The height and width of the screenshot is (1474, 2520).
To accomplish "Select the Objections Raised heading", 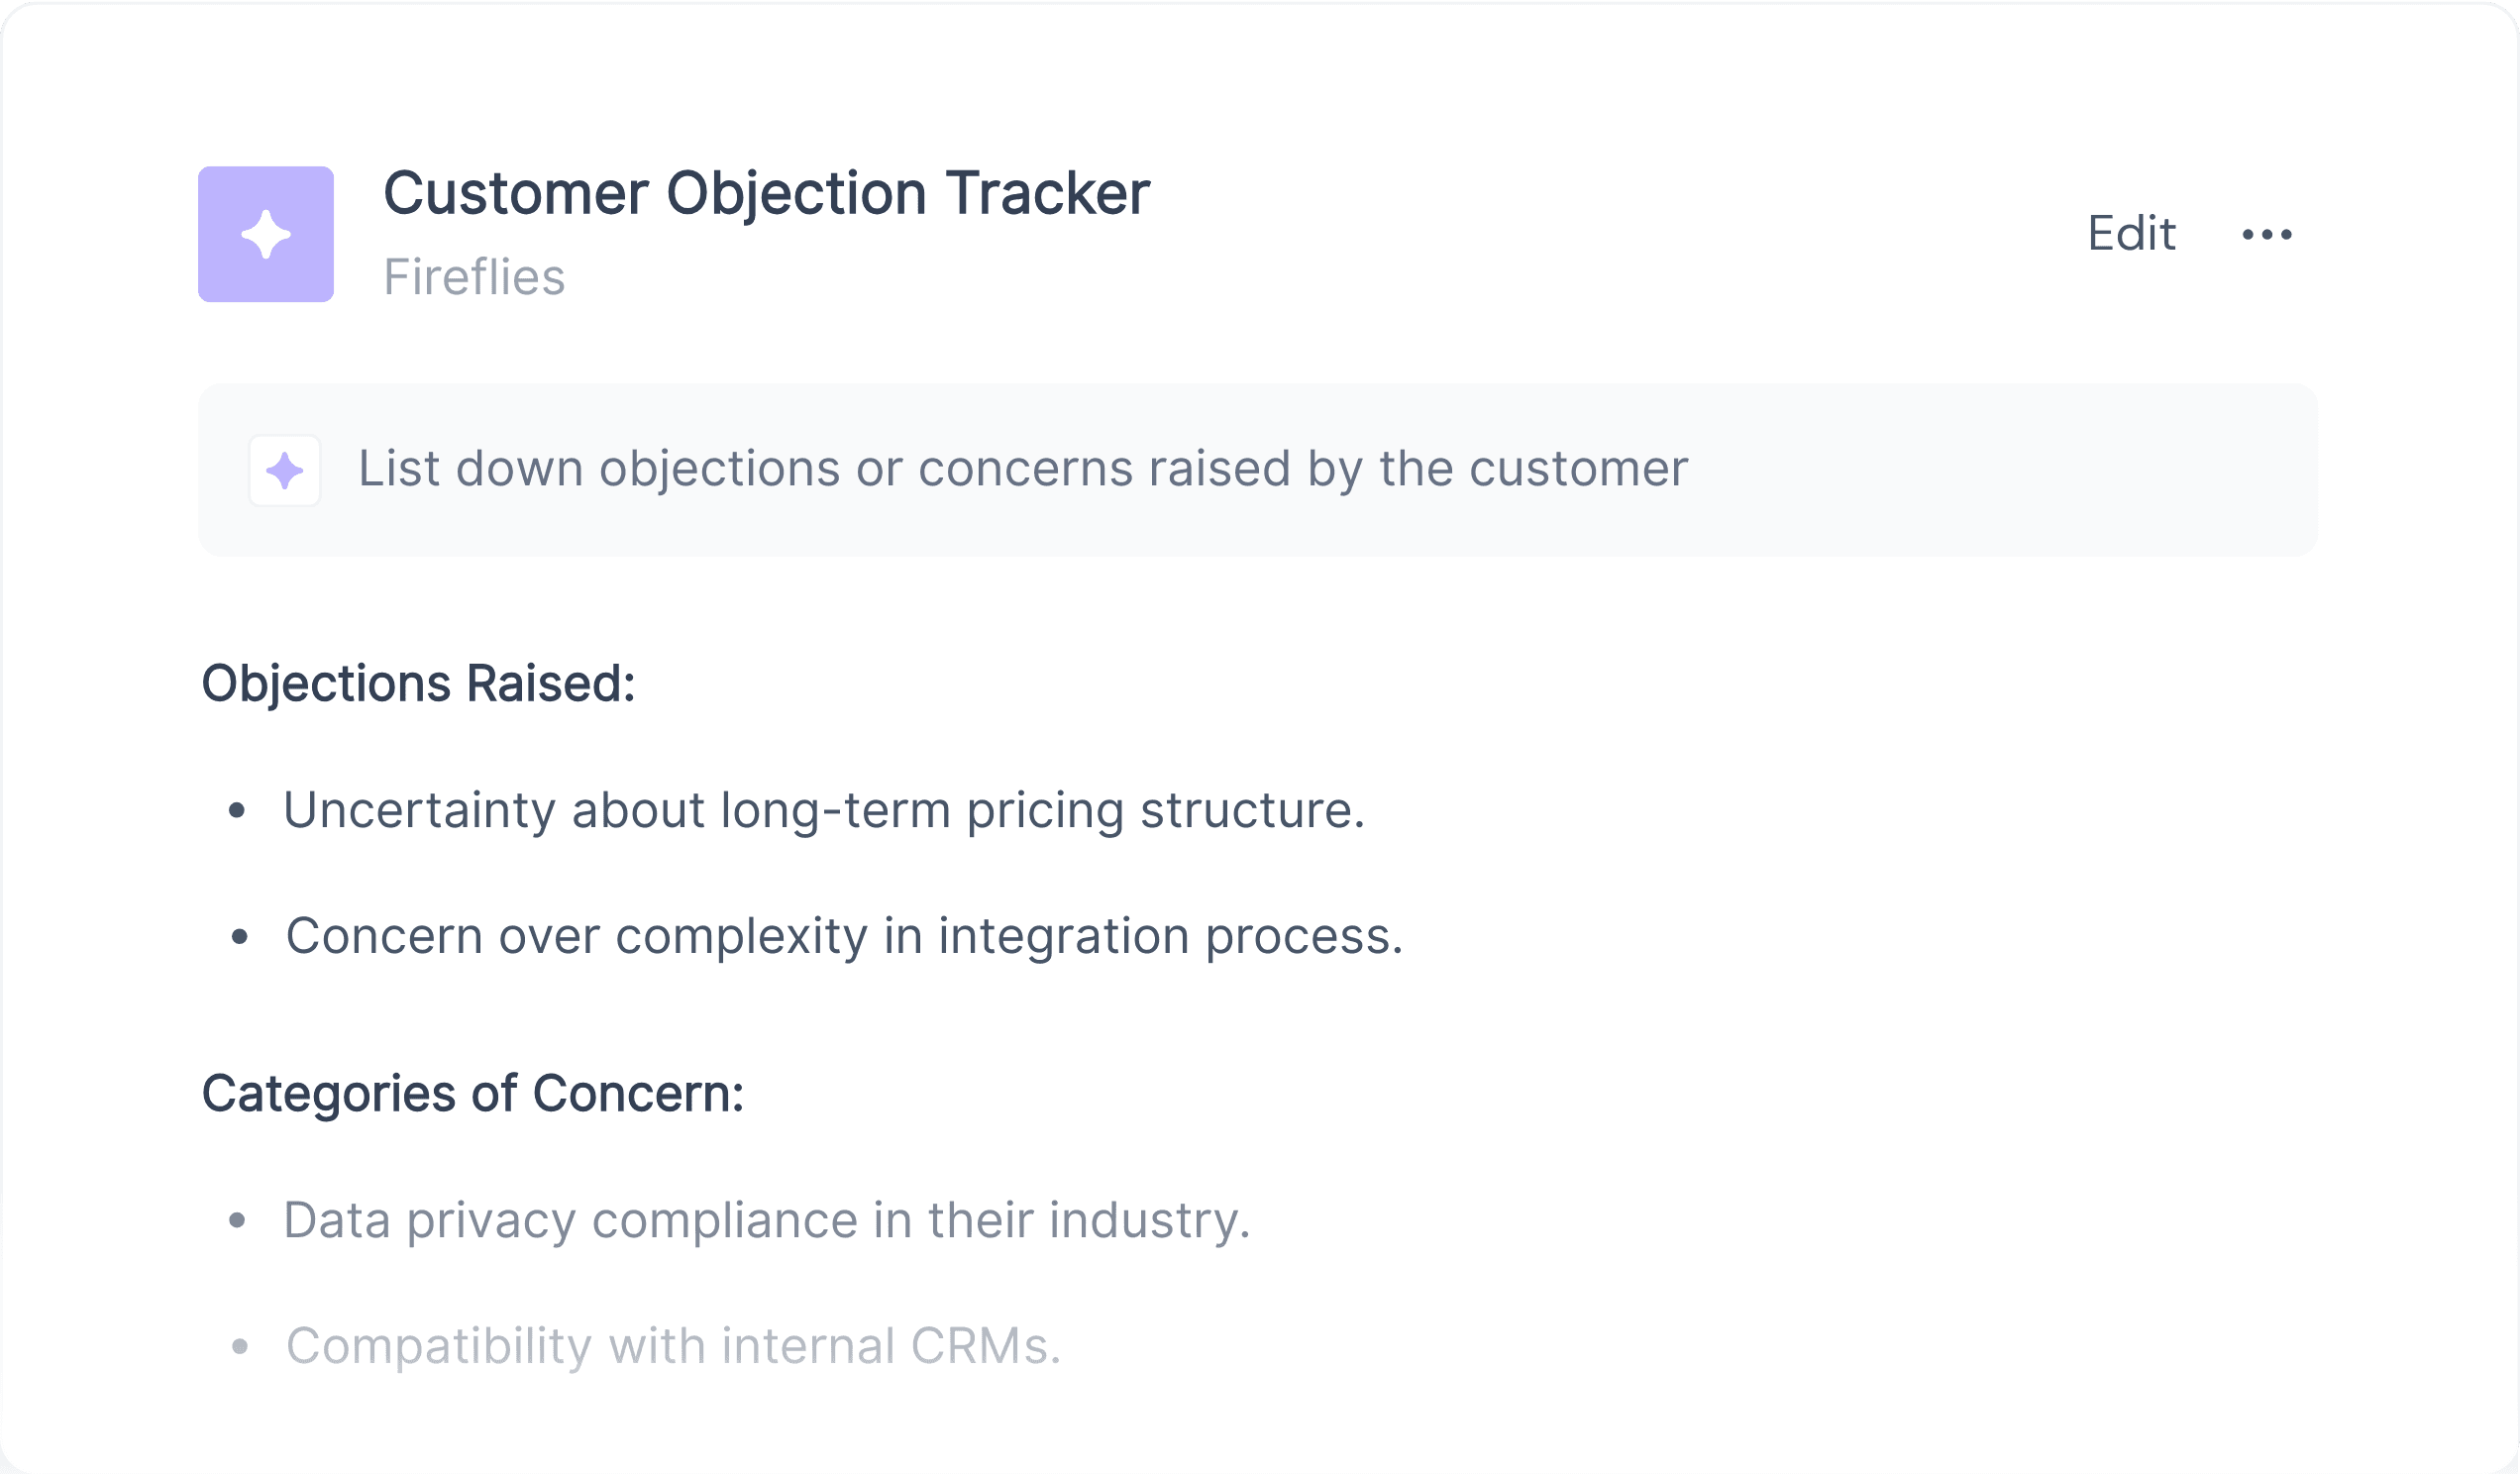I will click(x=418, y=685).
